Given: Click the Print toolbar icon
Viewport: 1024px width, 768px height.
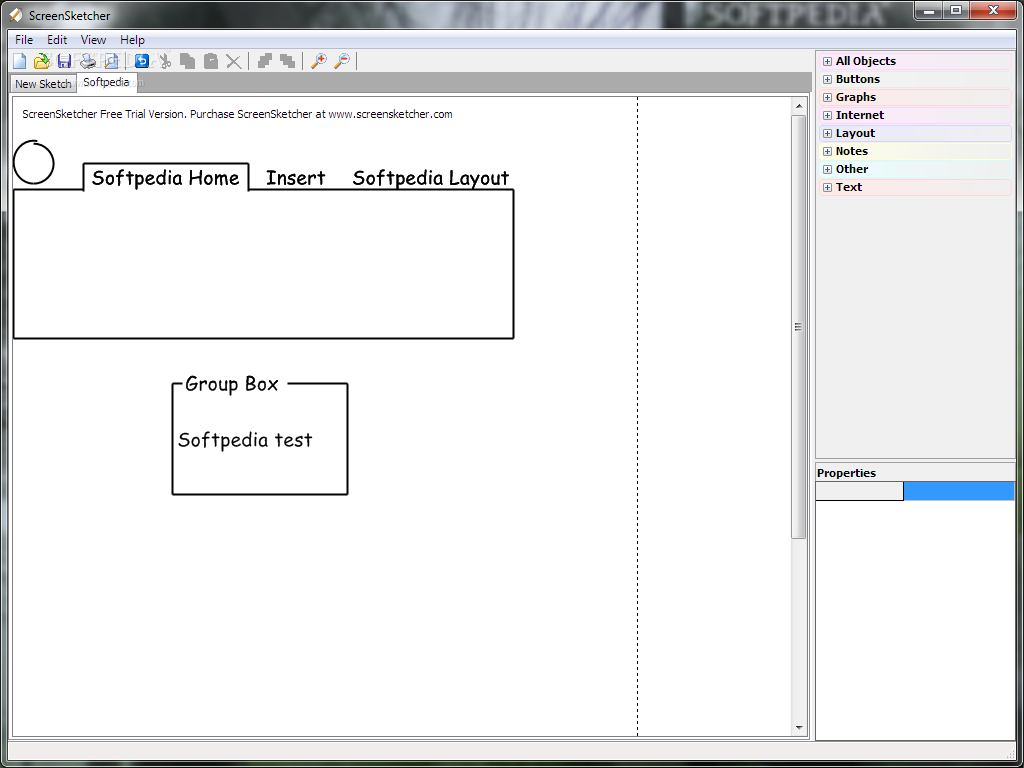Looking at the screenshot, I should (x=88, y=61).
